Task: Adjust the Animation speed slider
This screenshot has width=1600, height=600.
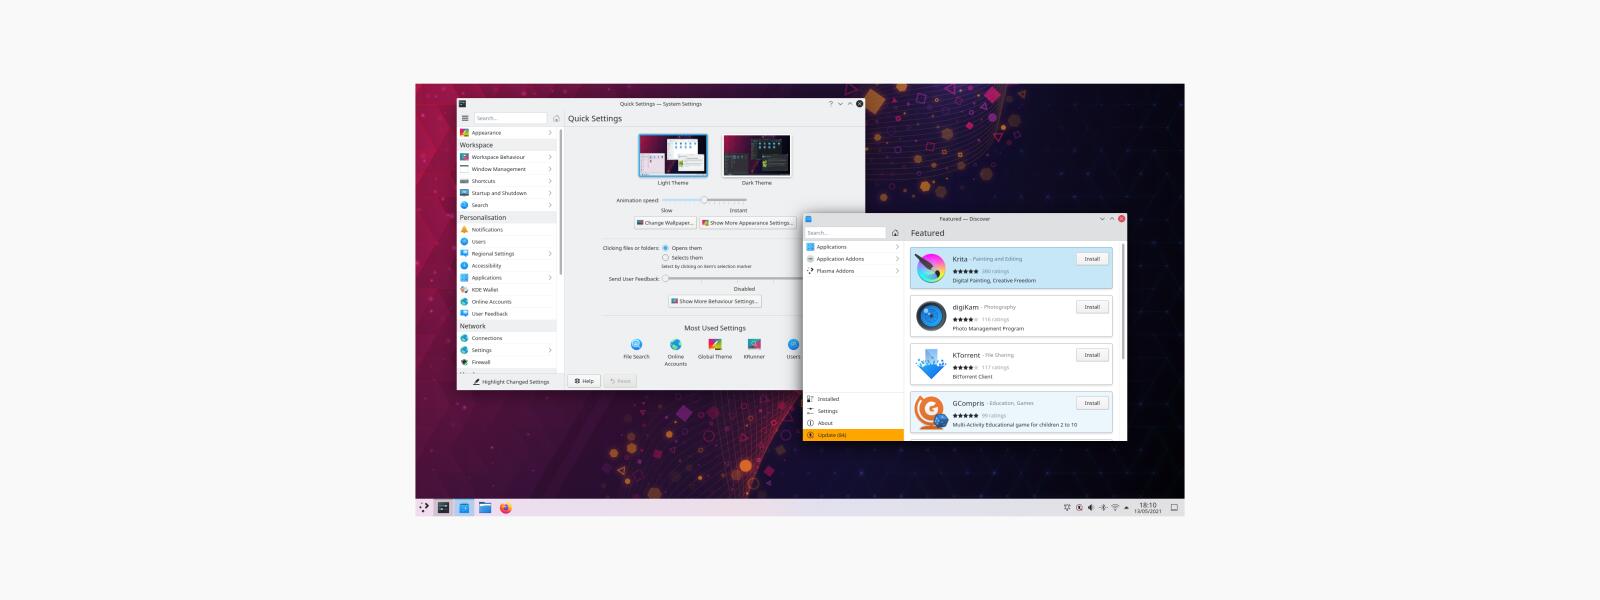Action: pyautogui.click(x=704, y=200)
